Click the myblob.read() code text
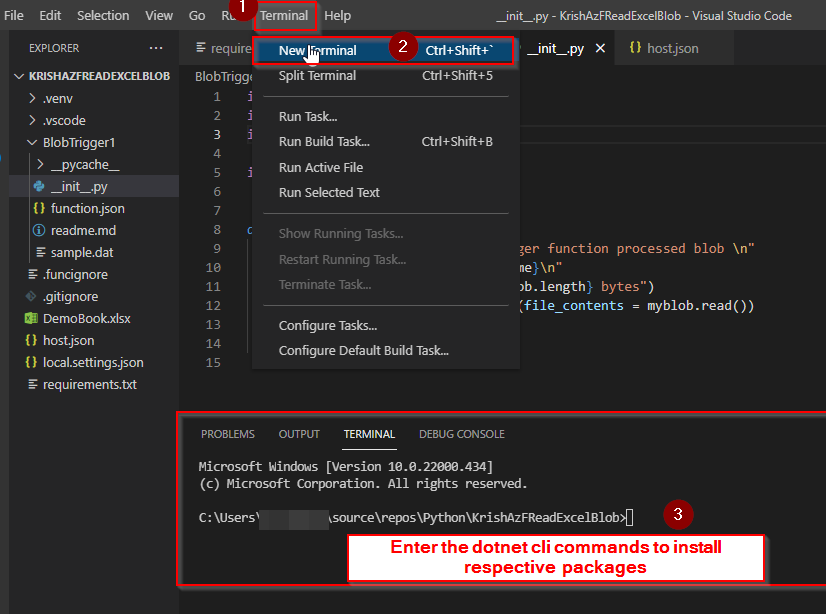The width and height of the screenshot is (826, 614). [x=696, y=306]
